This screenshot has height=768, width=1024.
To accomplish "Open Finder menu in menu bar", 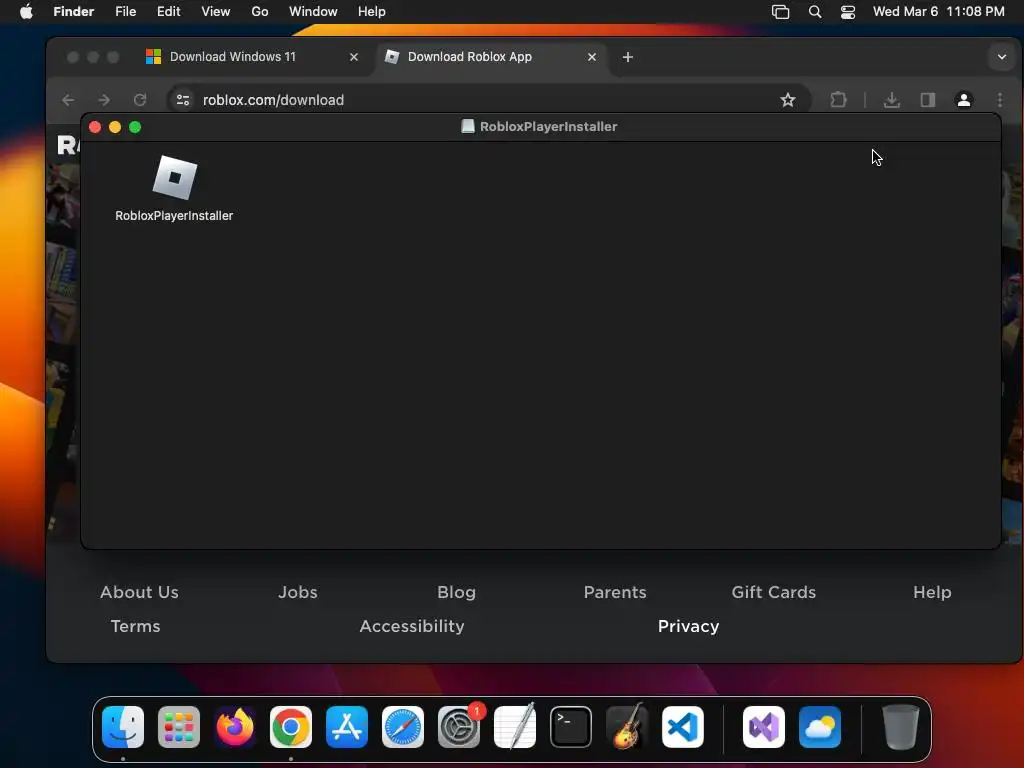I will 74,11.
